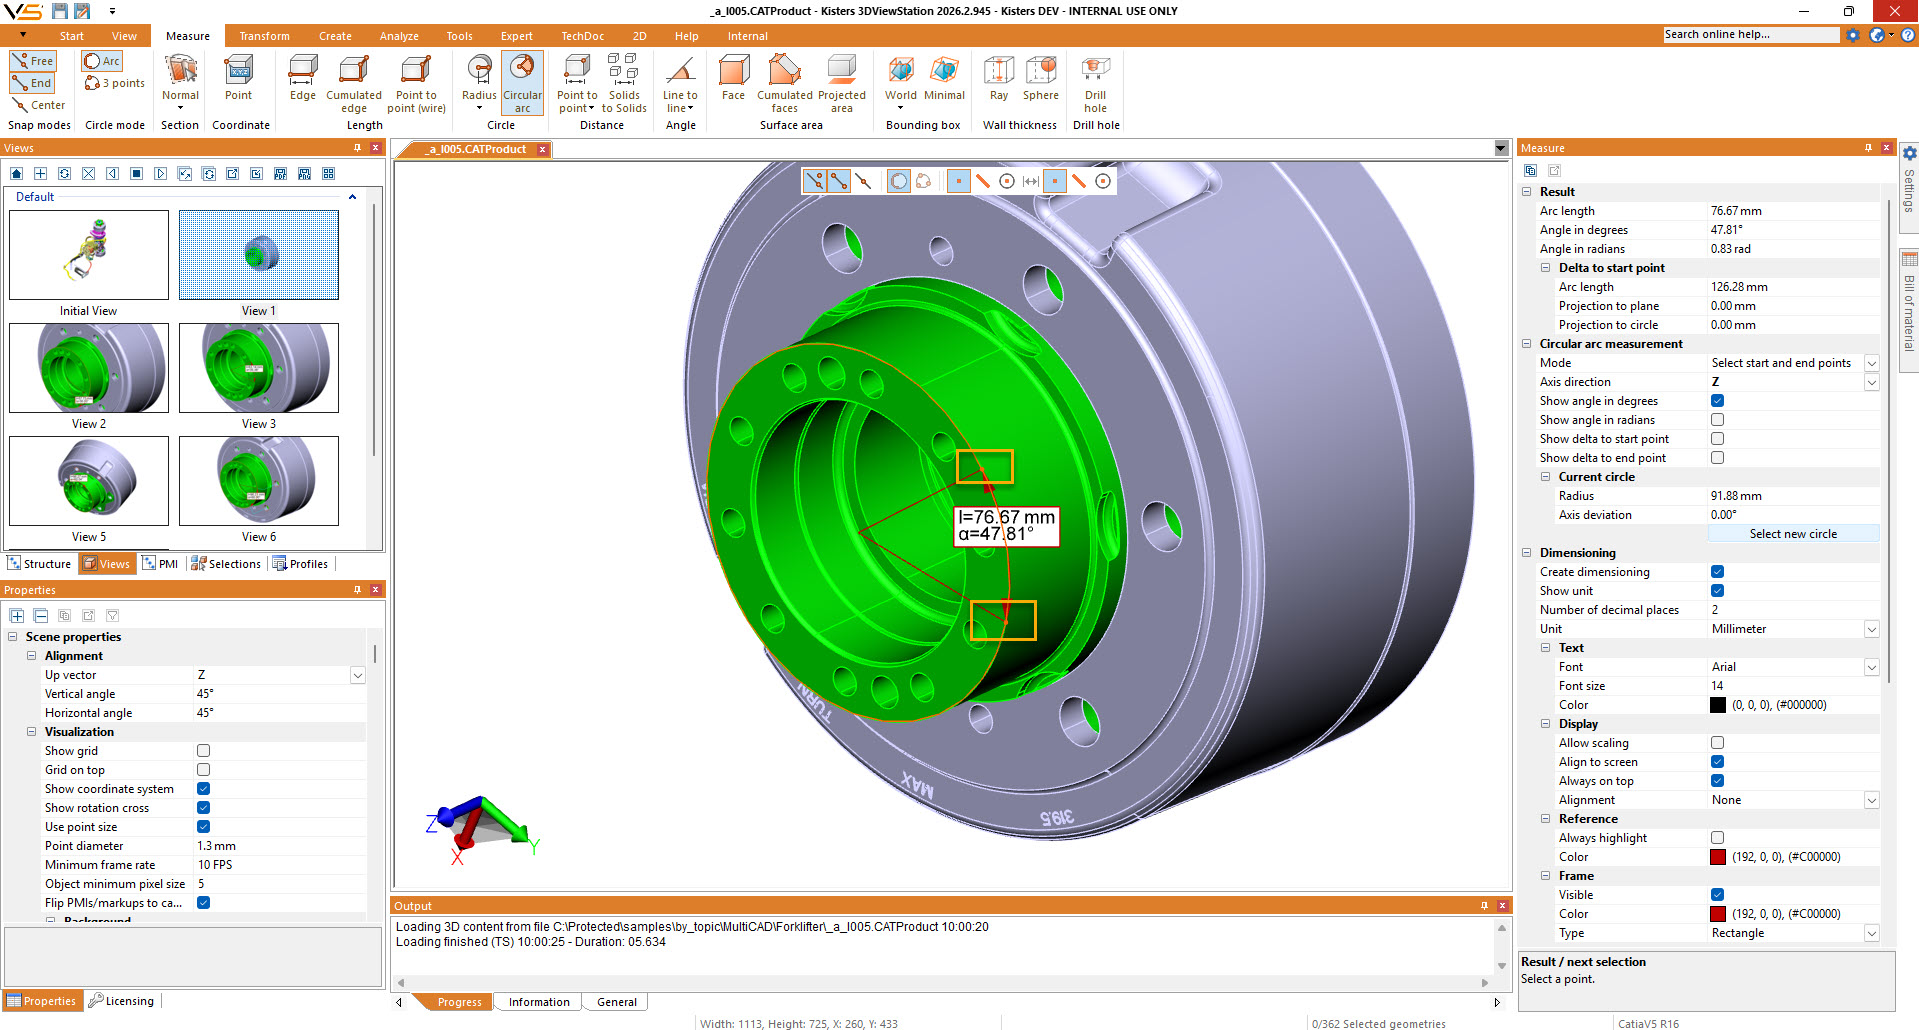The width and height of the screenshot is (1919, 1030).
Task: Click the Text Color black swatch
Action: (x=1718, y=705)
